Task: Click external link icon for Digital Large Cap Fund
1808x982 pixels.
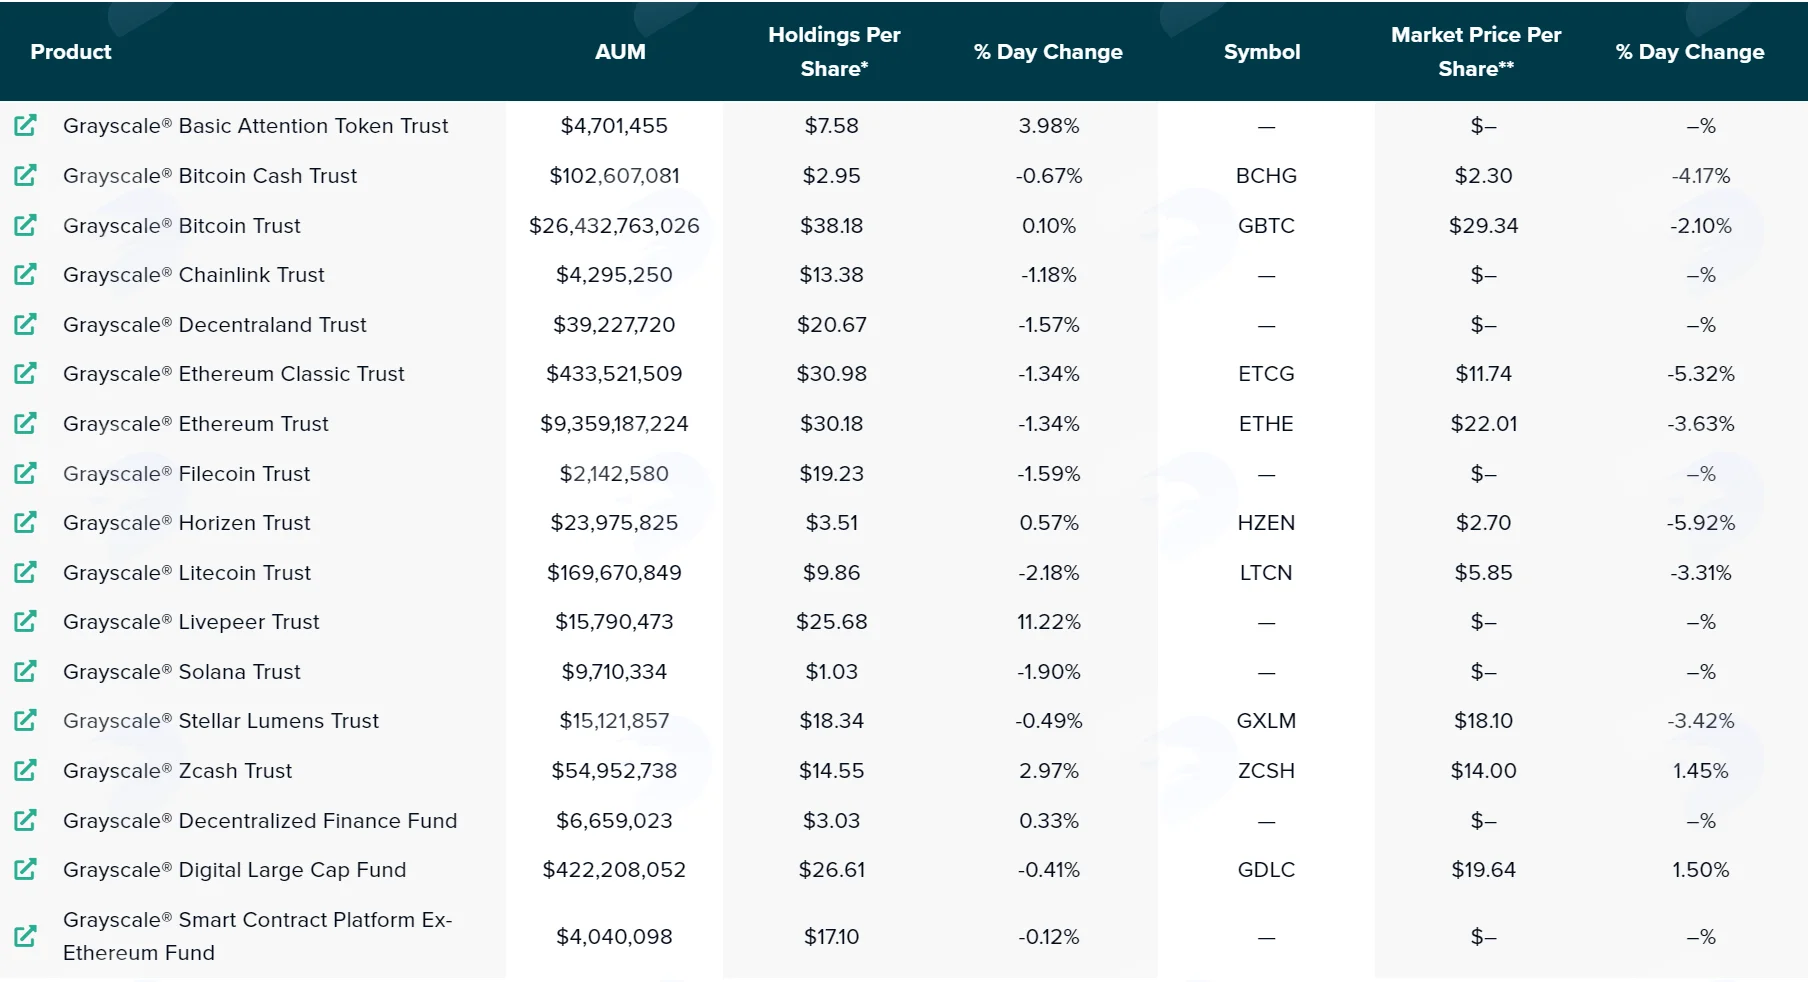Action: coord(25,869)
